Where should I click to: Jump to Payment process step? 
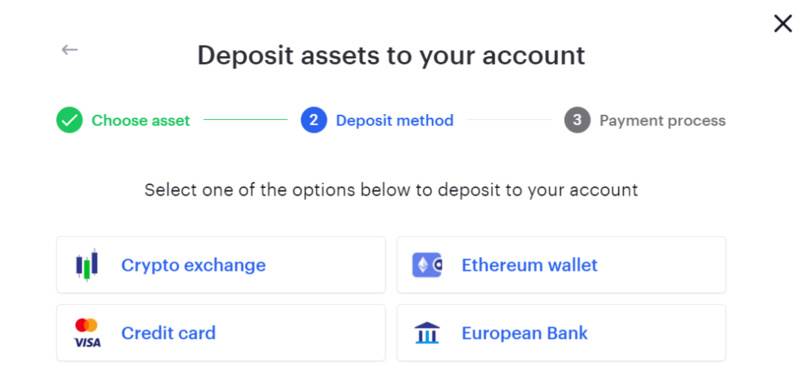662,120
